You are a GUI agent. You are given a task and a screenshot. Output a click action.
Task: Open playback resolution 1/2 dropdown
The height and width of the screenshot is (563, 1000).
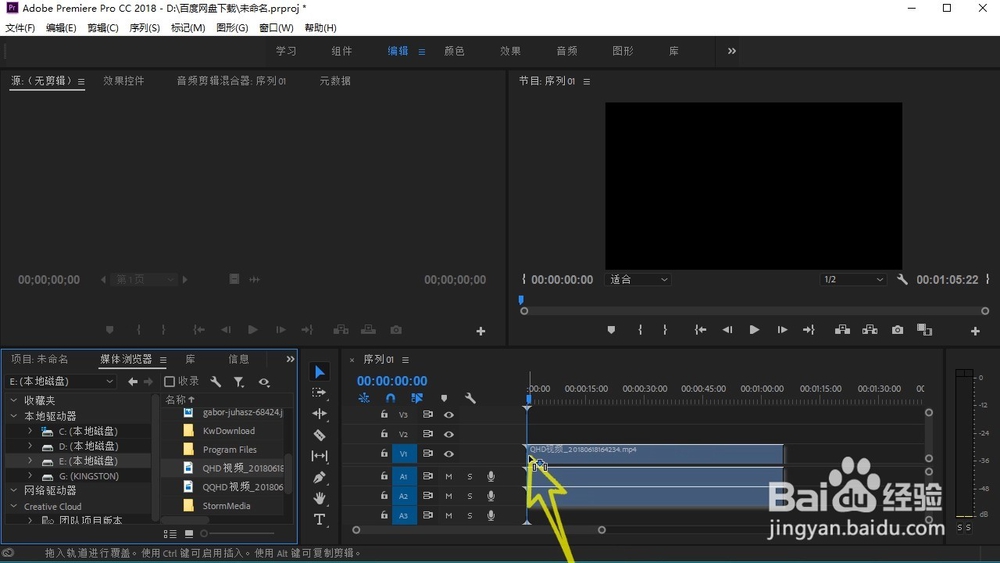pyautogui.click(x=853, y=279)
